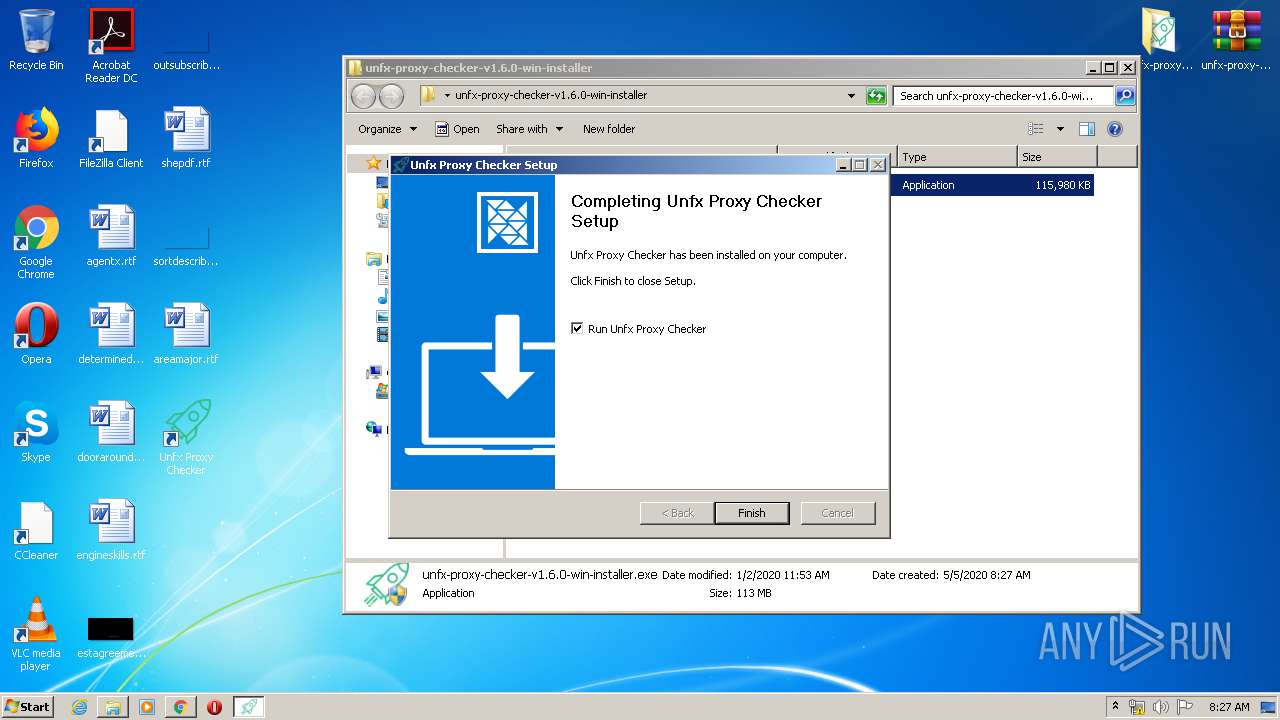The image size is (1280, 720).
Task: Click Open in the Explorer toolbar
Action: (457, 129)
